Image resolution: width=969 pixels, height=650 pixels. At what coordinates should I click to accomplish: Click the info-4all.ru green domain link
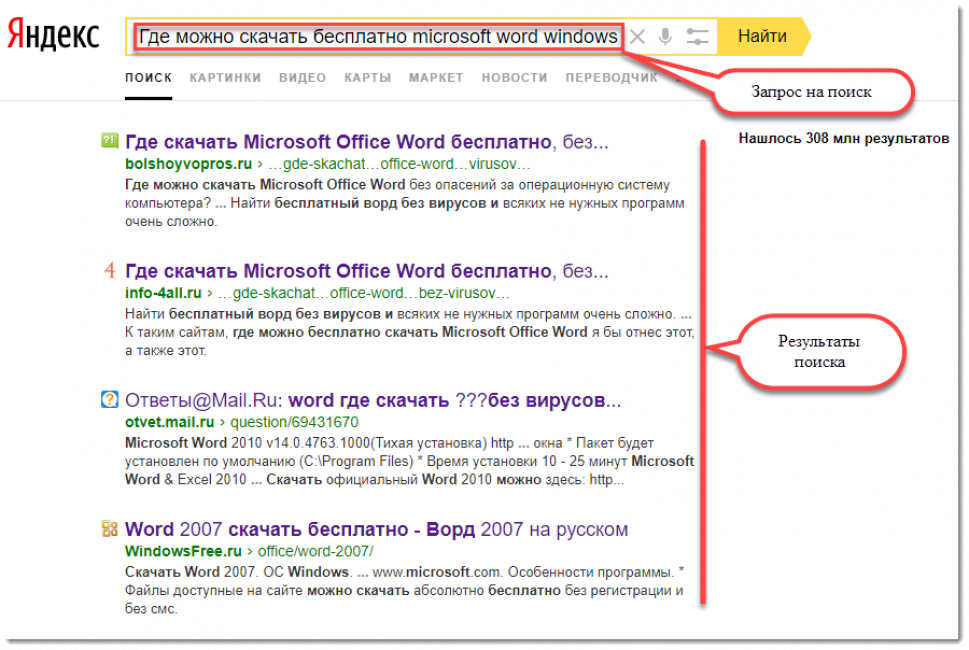tap(163, 293)
